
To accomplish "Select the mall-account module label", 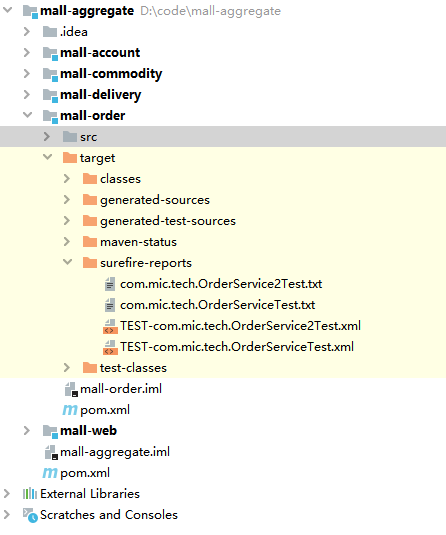I will pyautogui.click(x=100, y=53).
